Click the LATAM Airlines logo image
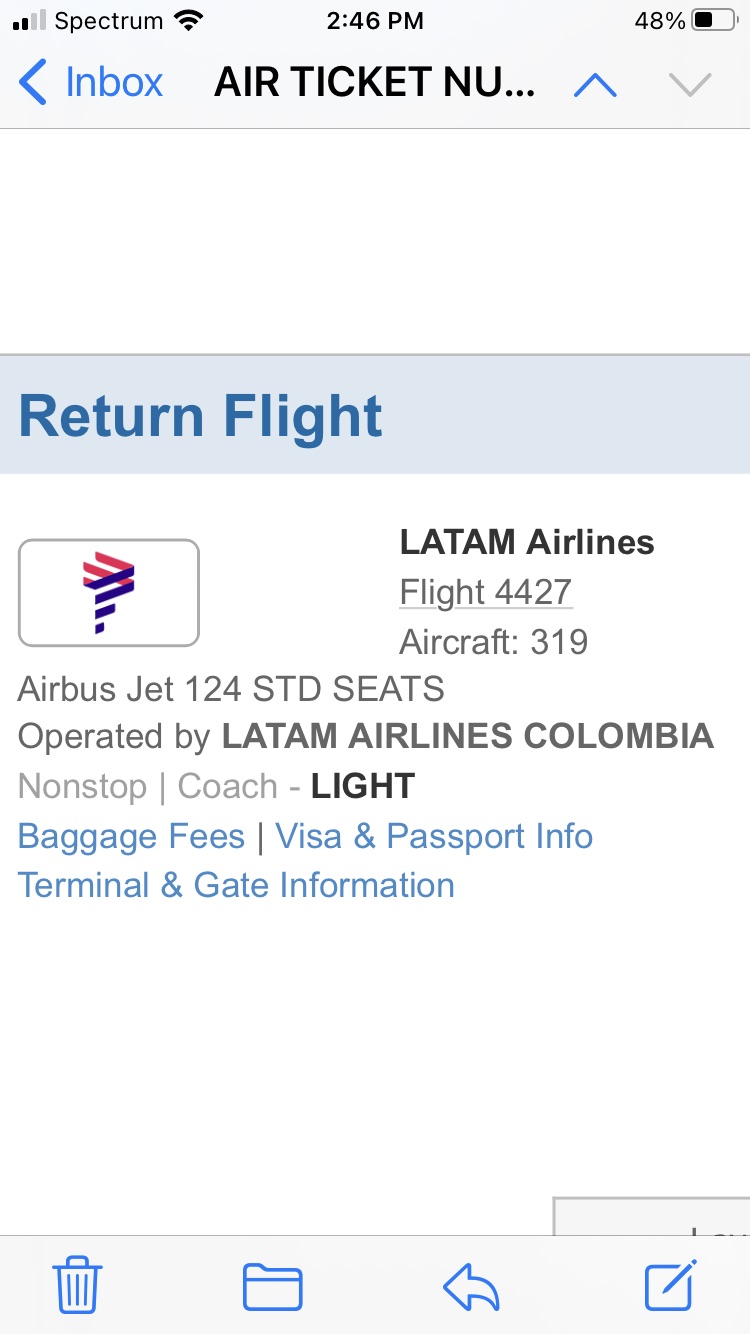The image size is (750, 1334). 109,592
